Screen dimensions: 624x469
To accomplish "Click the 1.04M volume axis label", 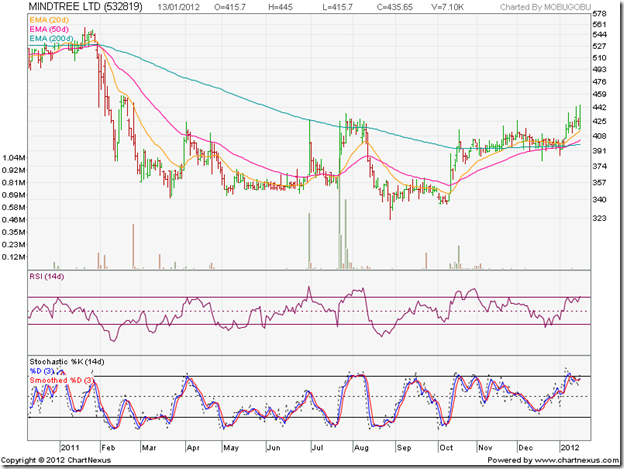I will click(14, 158).
